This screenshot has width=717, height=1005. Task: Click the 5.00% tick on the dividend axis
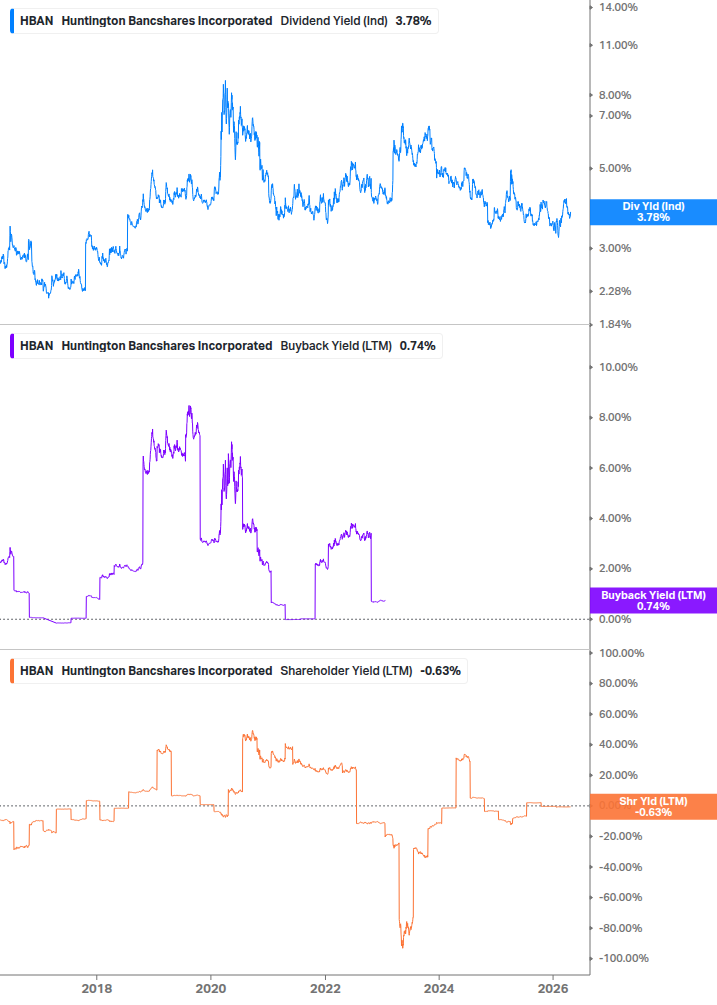coord(615,169)
